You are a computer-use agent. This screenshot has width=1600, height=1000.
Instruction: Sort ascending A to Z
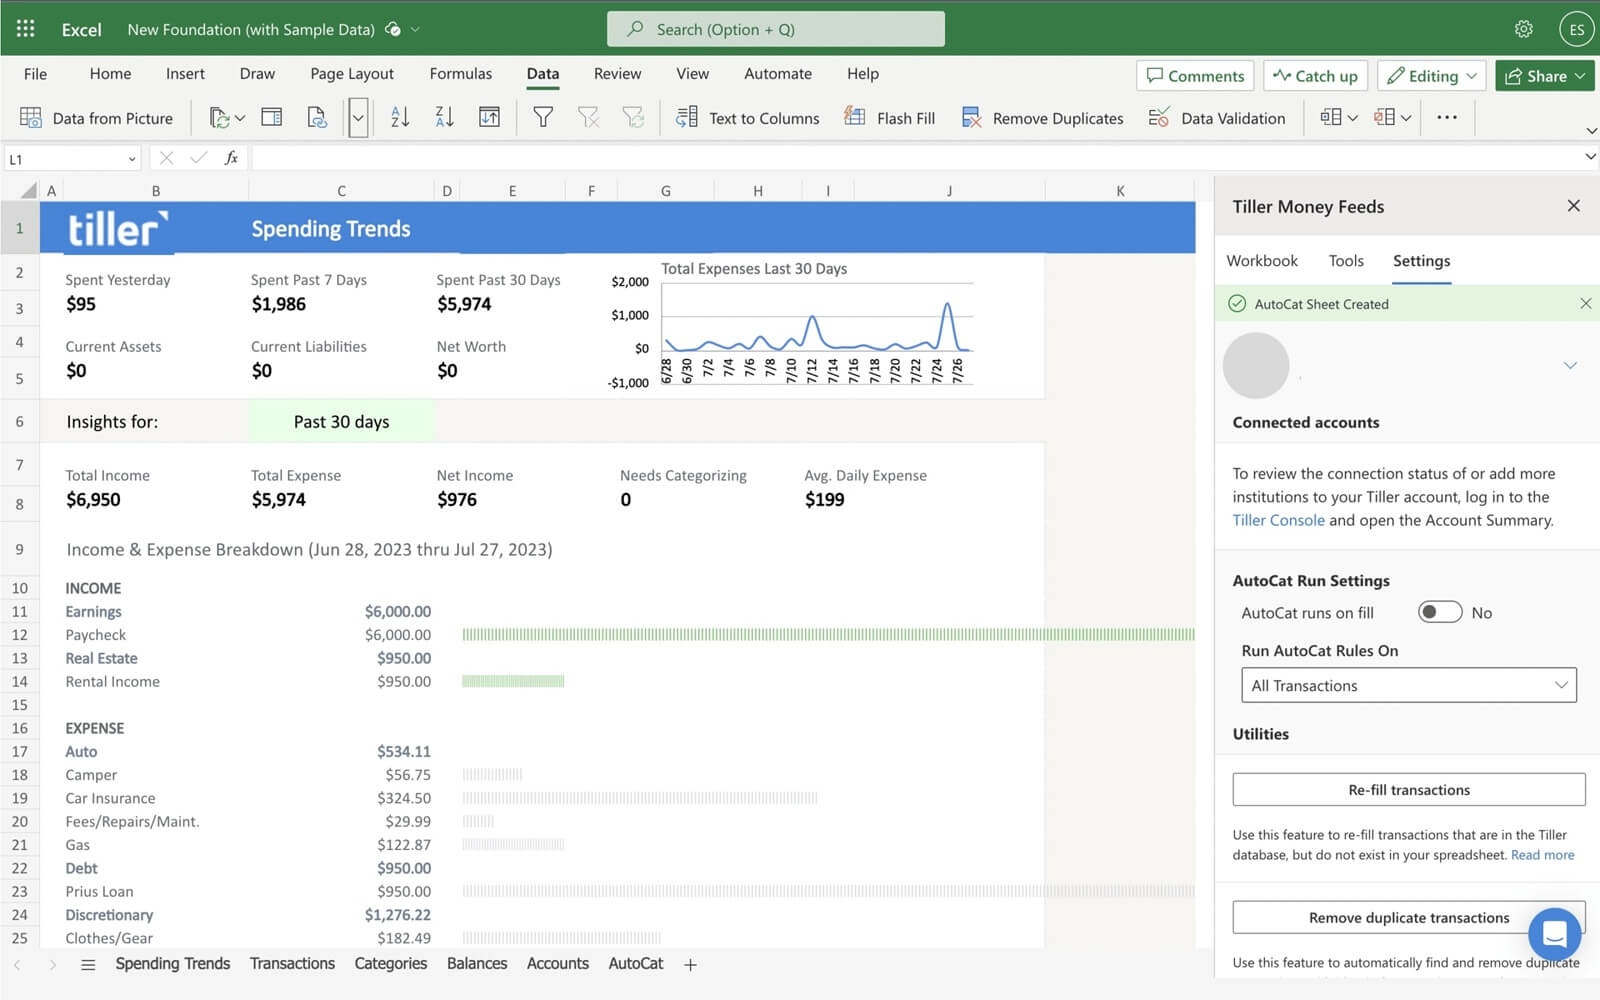(x=400, y=117)
